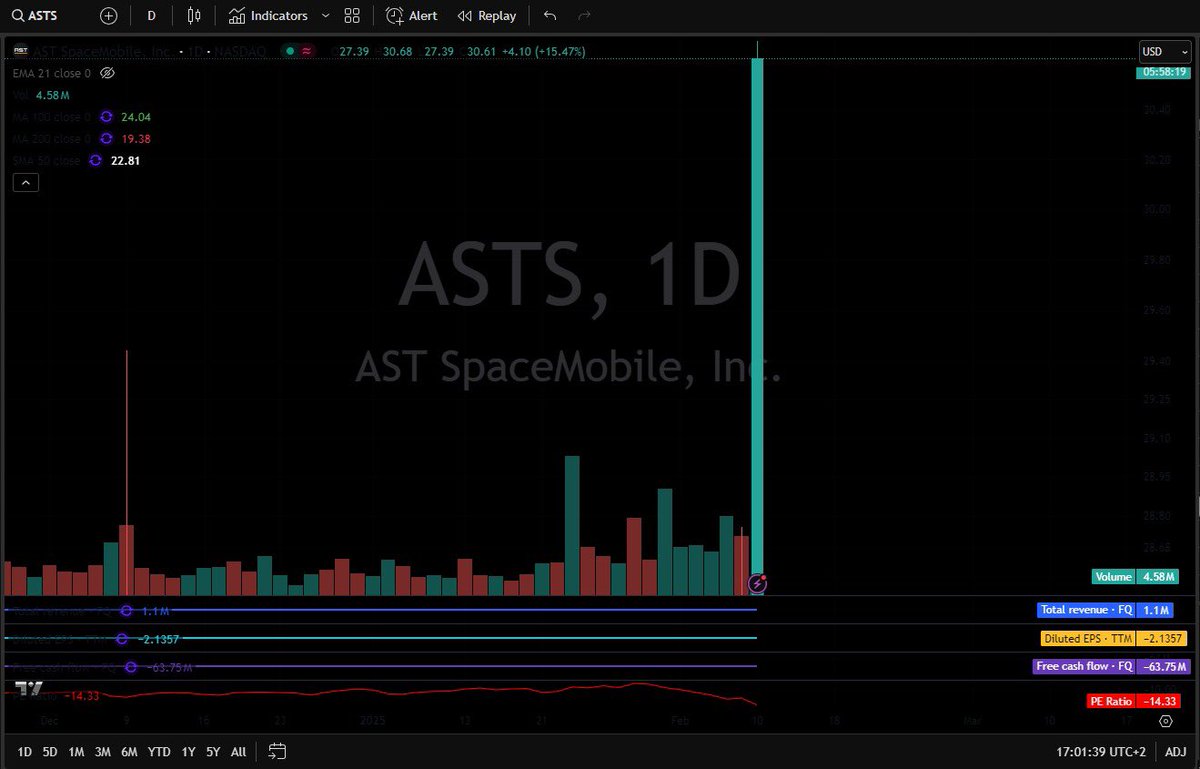
Task: Click SMA 50 loading refresh icon
Action: pos(96,161)
